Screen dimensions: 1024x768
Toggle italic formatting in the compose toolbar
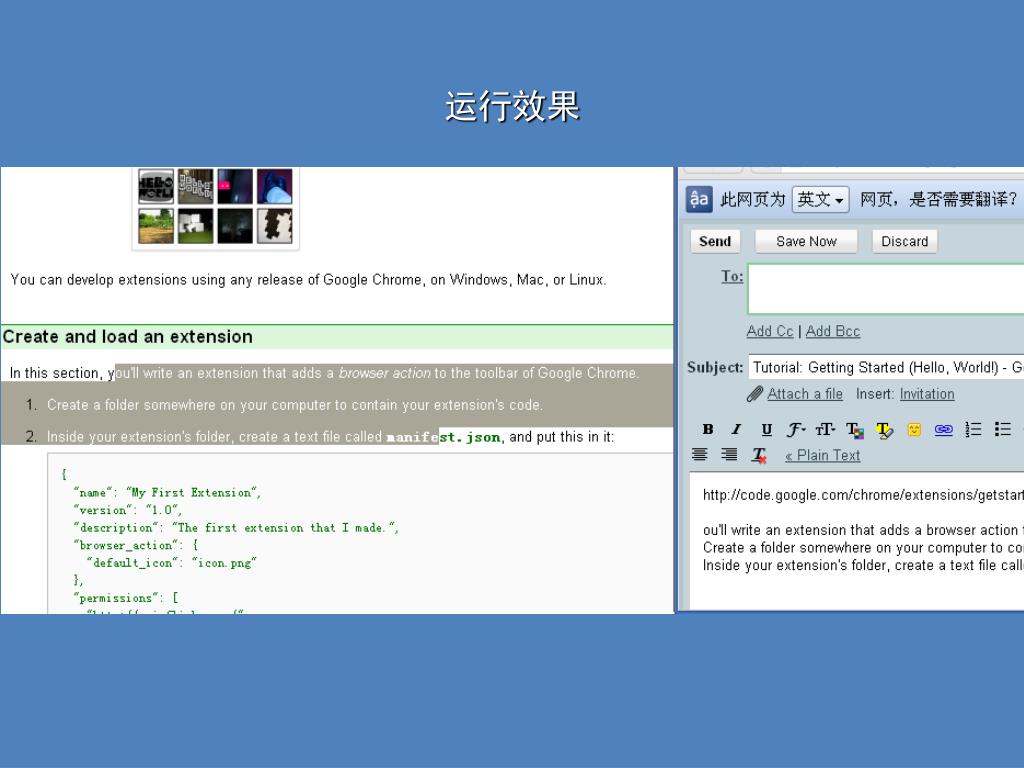click(737, 429)
